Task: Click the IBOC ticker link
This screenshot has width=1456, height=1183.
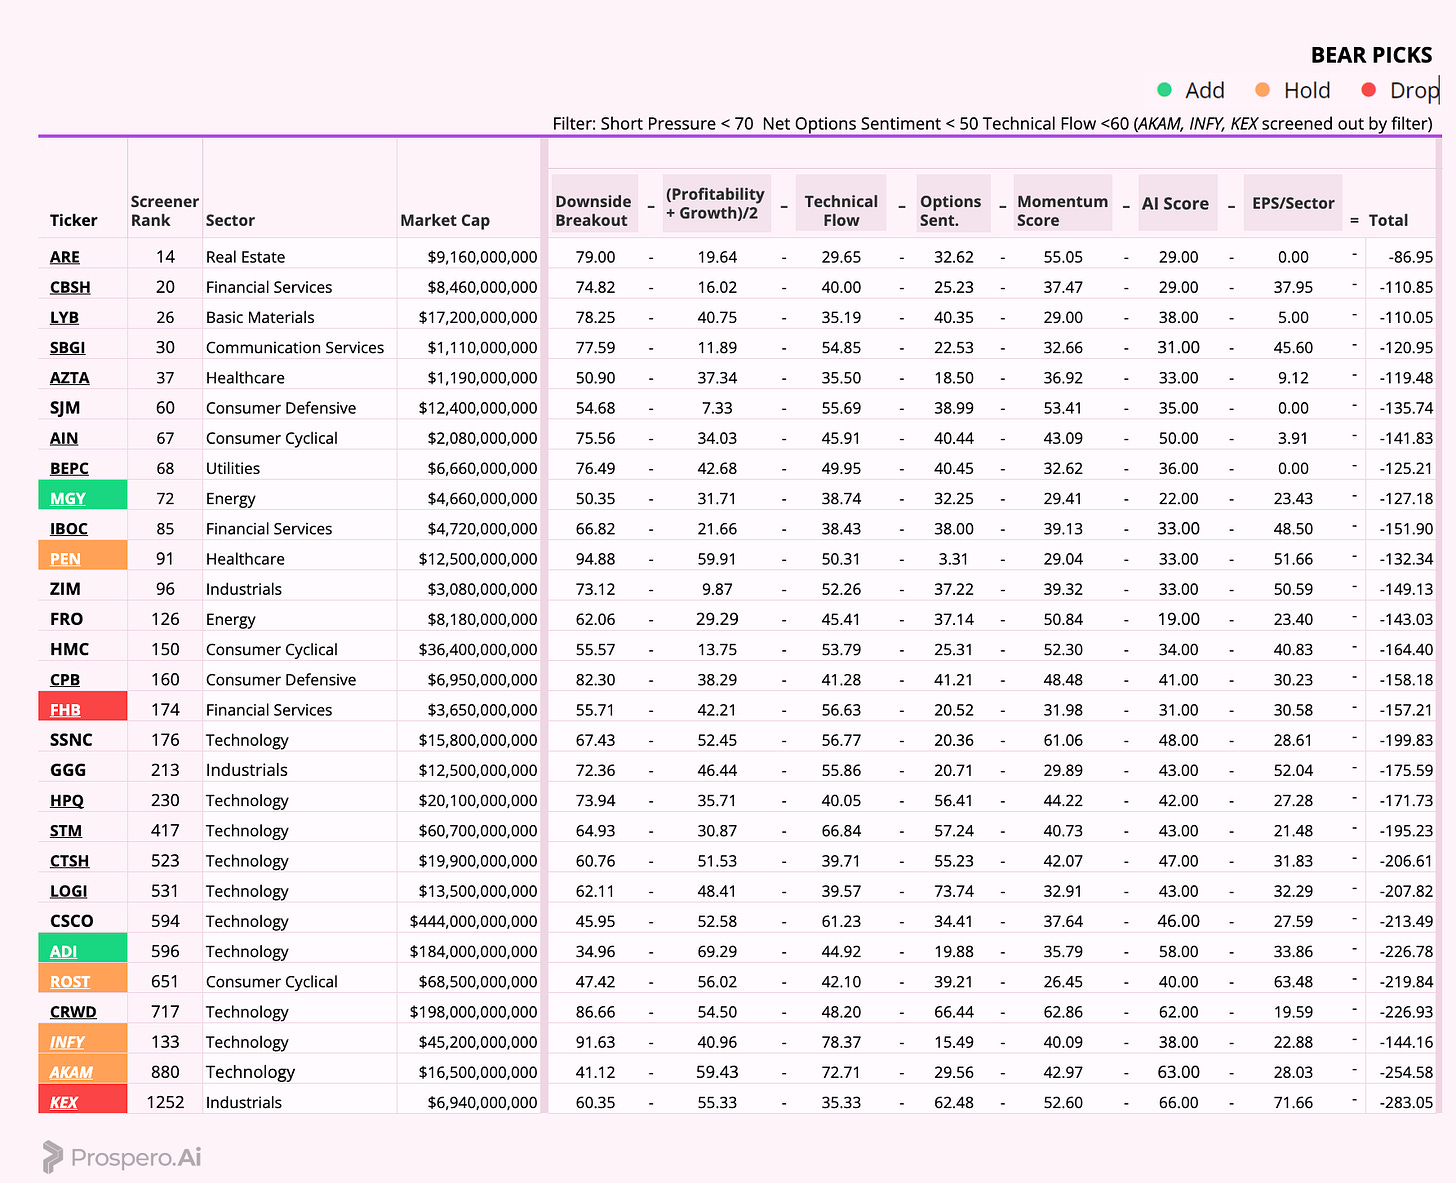Action: (x=69, y=528)
